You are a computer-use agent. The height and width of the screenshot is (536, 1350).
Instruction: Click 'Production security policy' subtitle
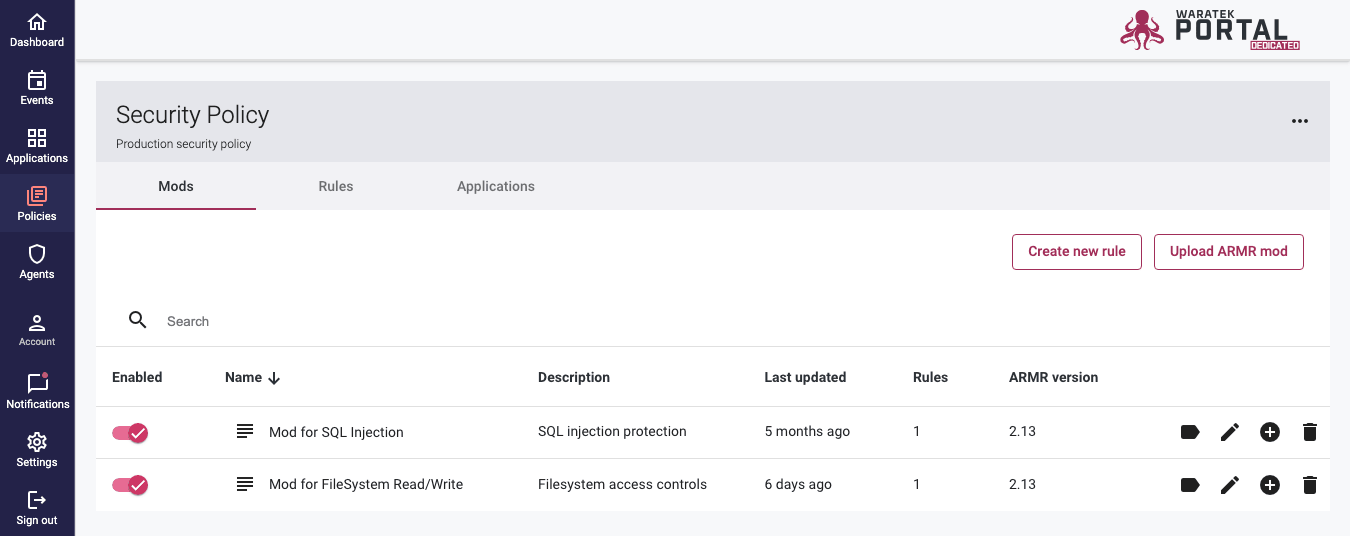point(183,144)
